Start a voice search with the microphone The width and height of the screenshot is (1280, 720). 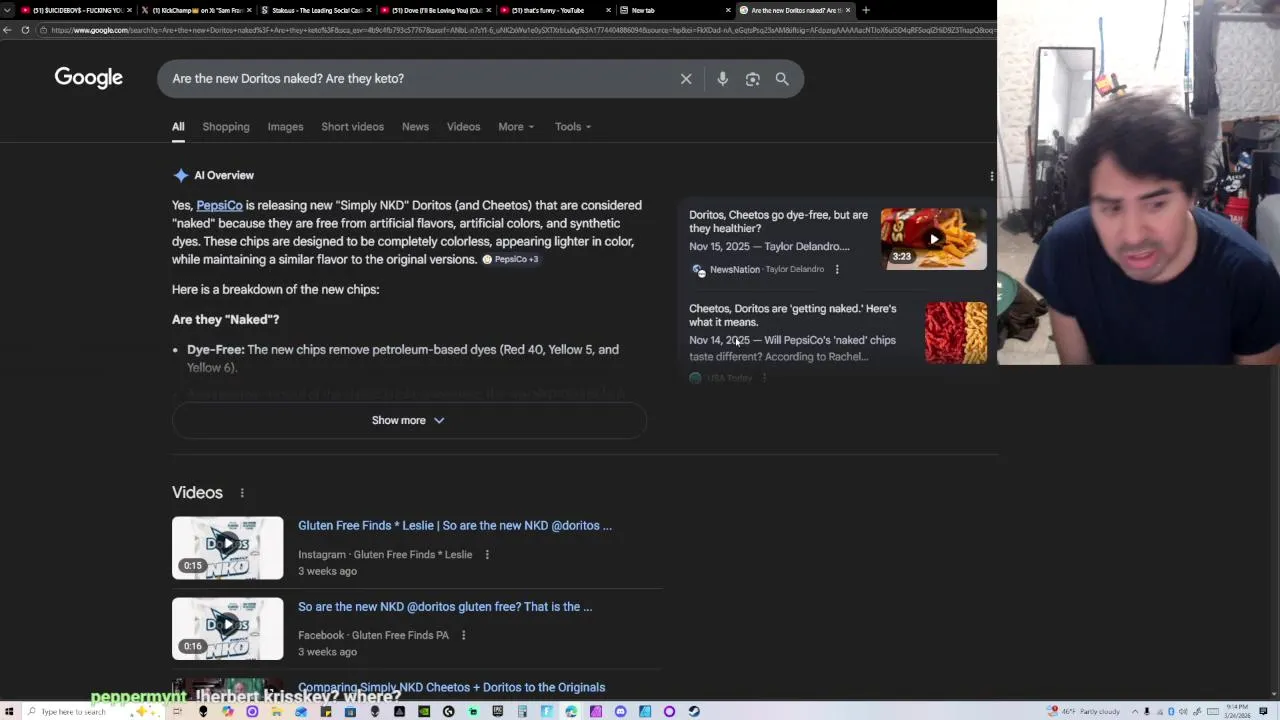point(722,79)
